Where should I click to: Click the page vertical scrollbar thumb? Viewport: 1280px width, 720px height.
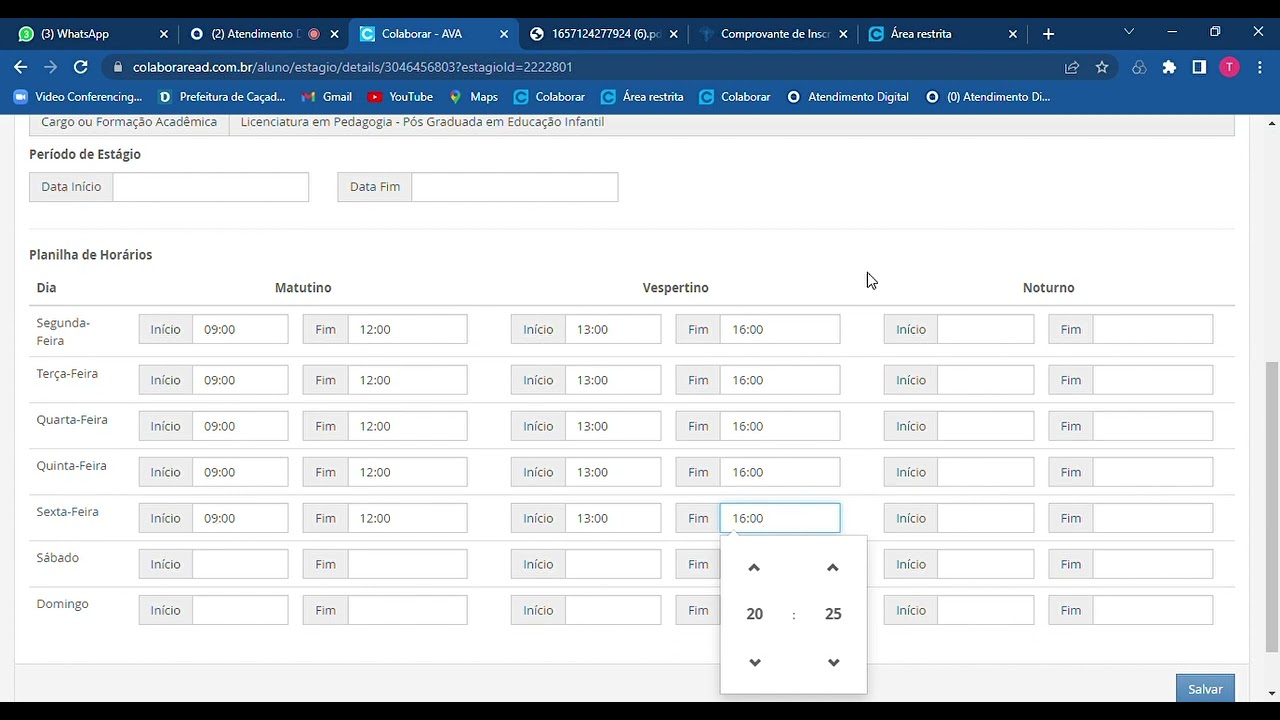click(1272, 505)
